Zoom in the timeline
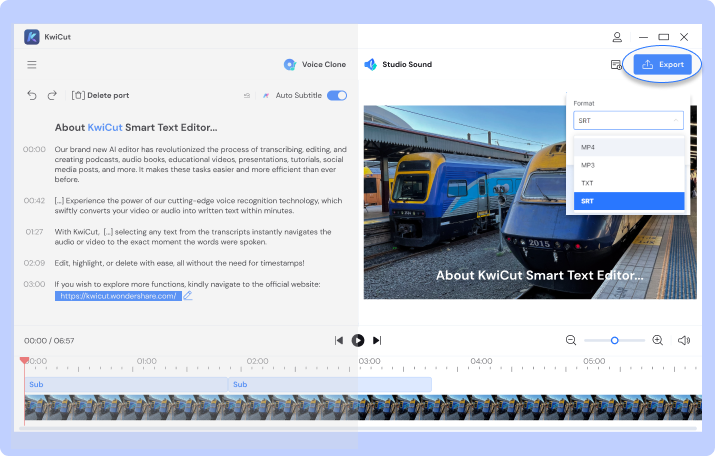Screen dimensions: 715x456 tap(658, 340)
